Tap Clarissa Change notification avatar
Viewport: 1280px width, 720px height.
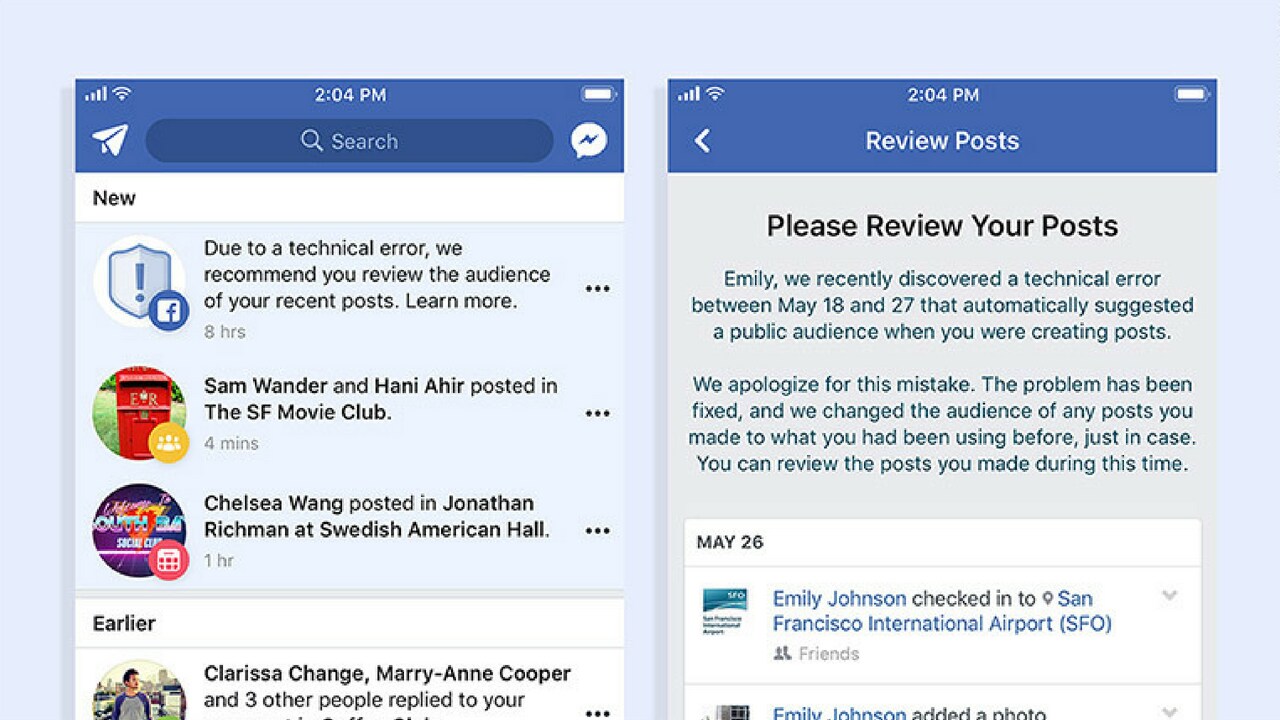coord(140,690)
